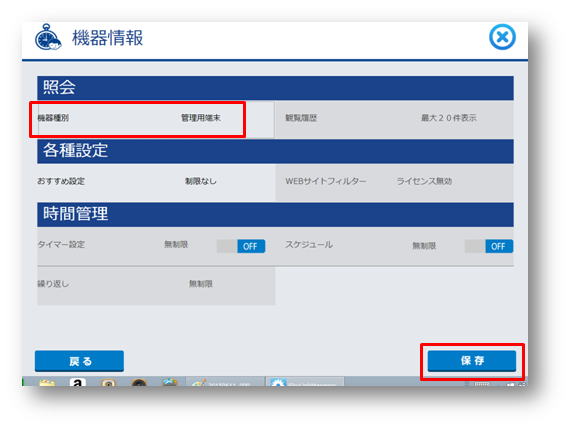Open the Amazon icon in the taskbar
Screen dimensions: 570x428
pyautogui.click(x=77, y=382)
